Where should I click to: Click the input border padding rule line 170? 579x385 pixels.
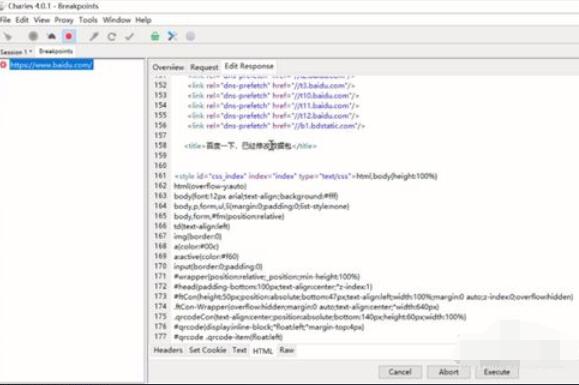click(x=218, y=267)
